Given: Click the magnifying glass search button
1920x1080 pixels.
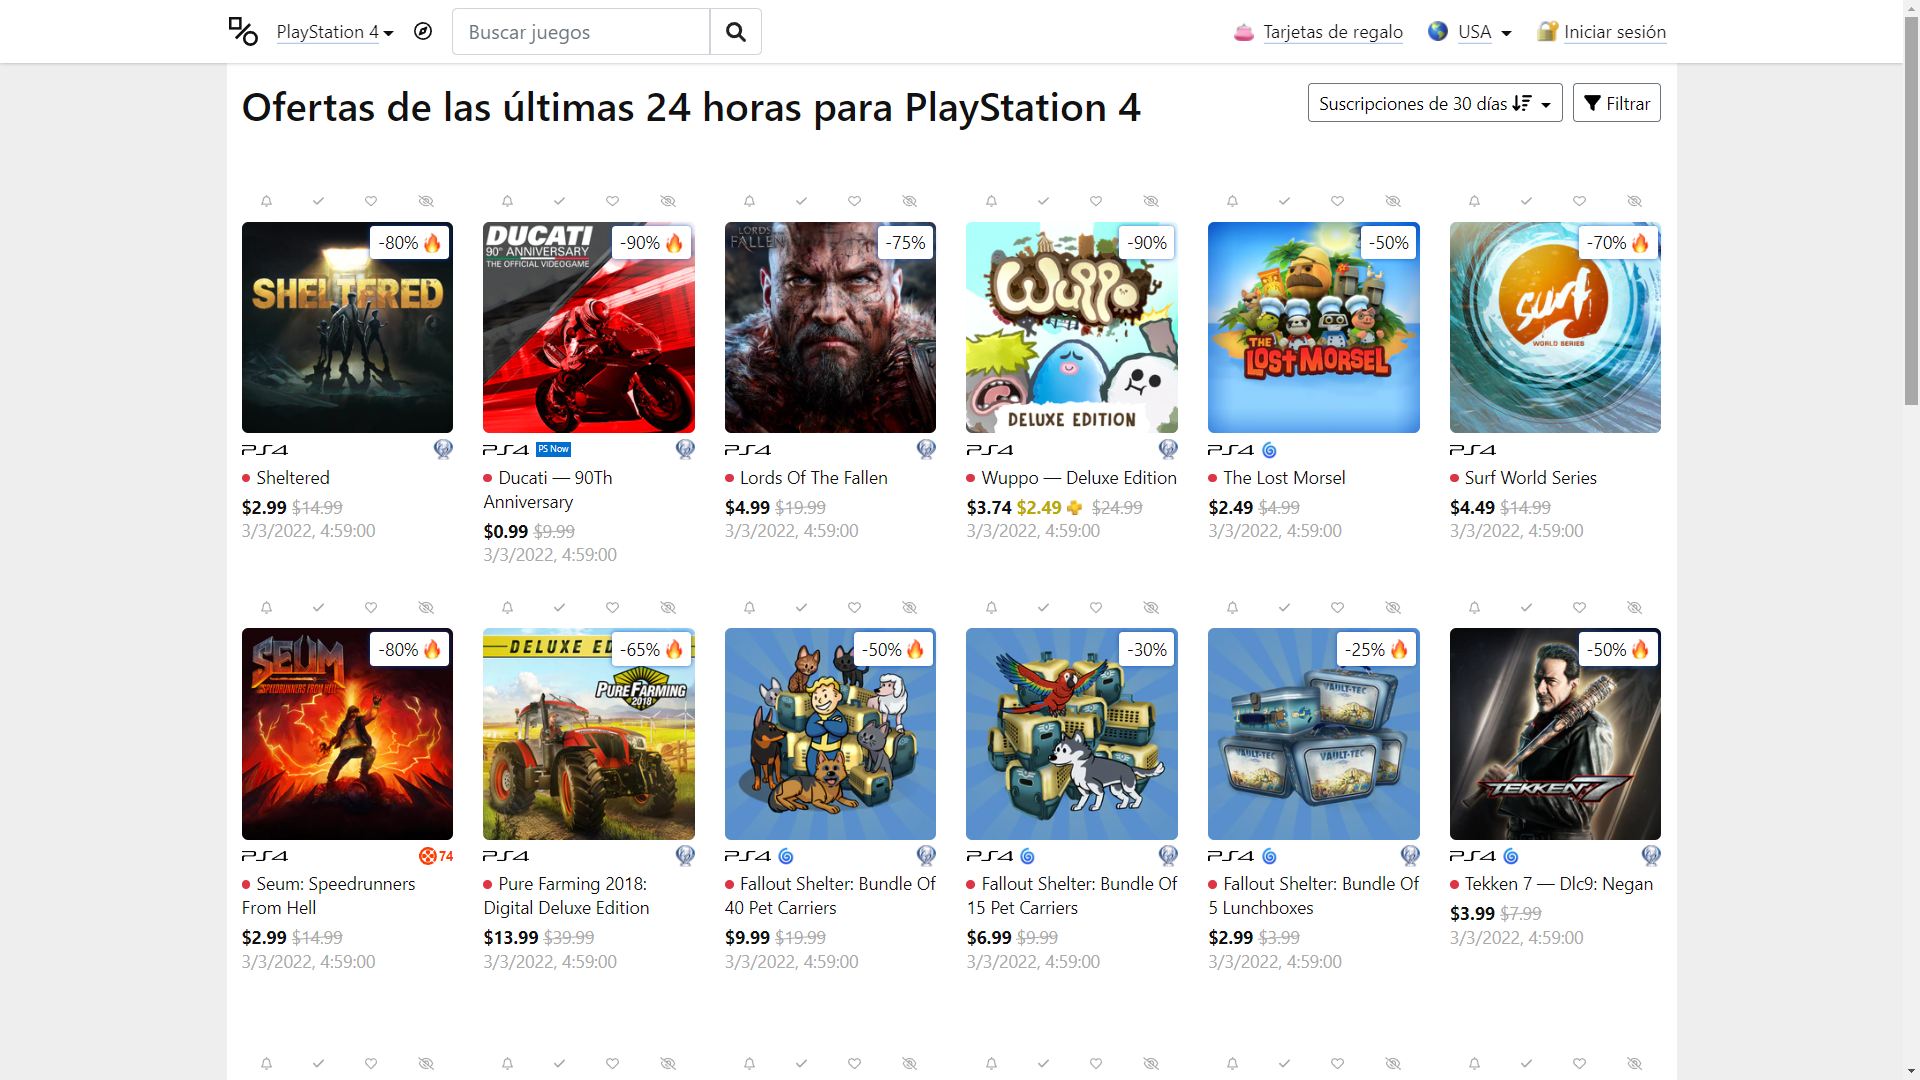Looking at the screenshot, I should [736, 32].
